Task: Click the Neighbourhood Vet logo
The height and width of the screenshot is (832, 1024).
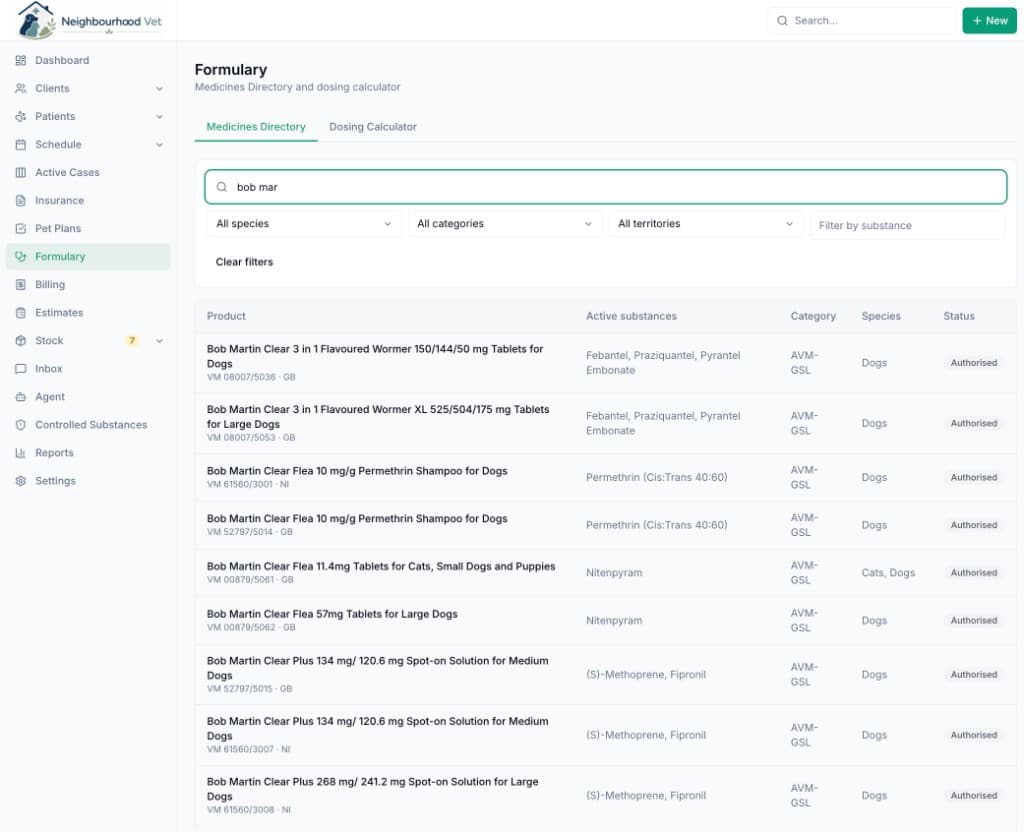Action: 89,20
